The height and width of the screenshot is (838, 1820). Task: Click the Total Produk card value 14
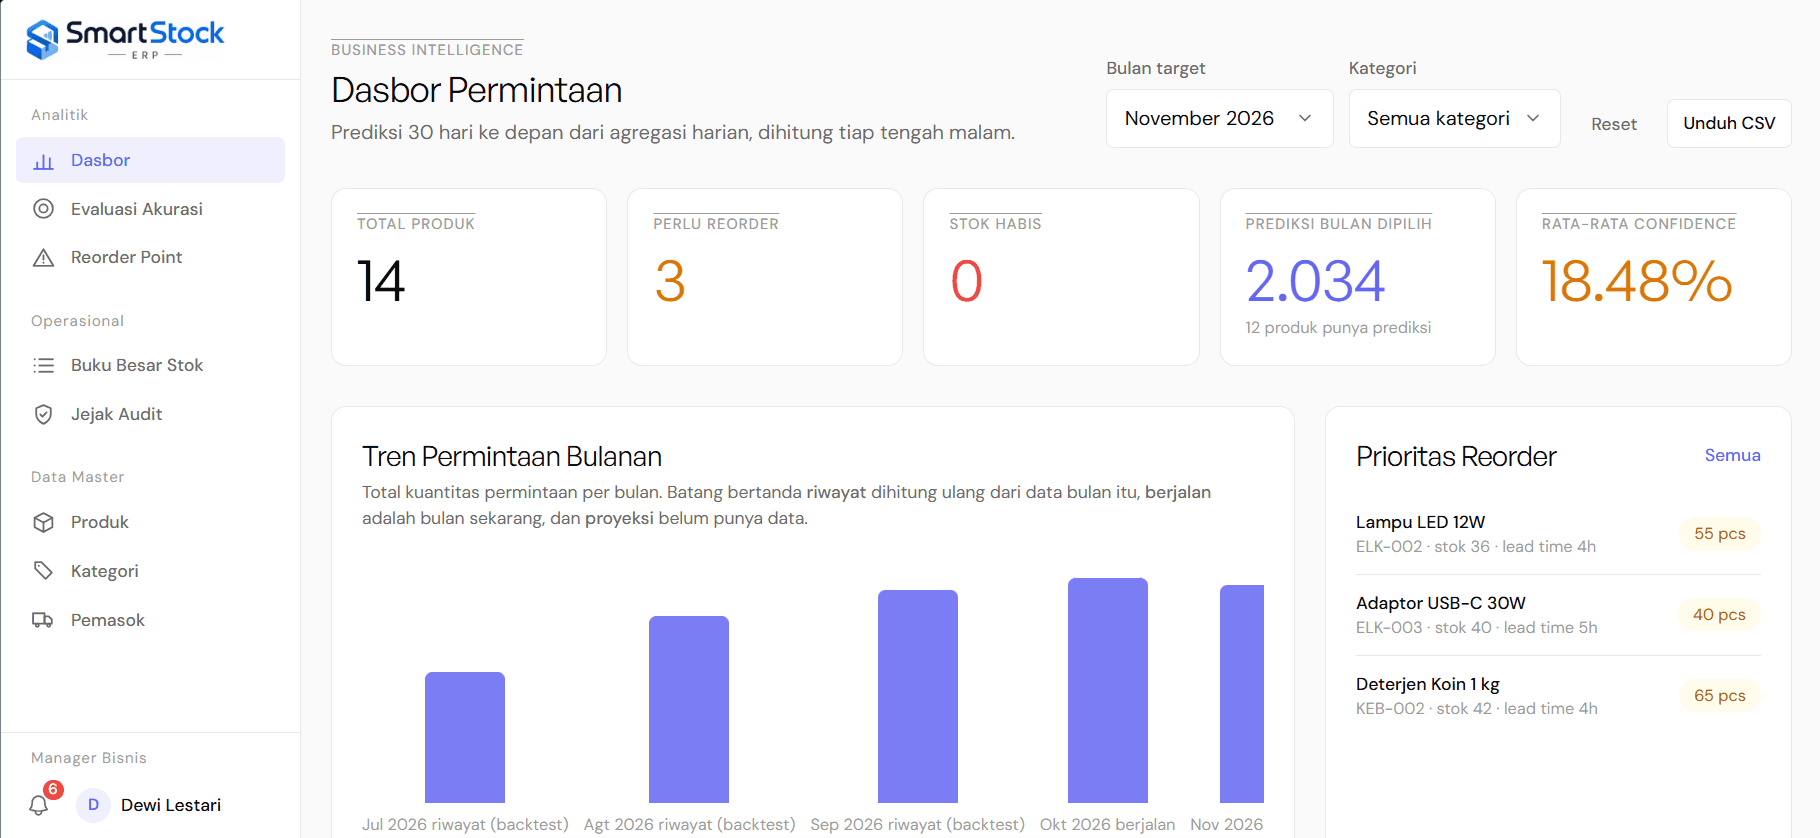(x=381, y=281)
